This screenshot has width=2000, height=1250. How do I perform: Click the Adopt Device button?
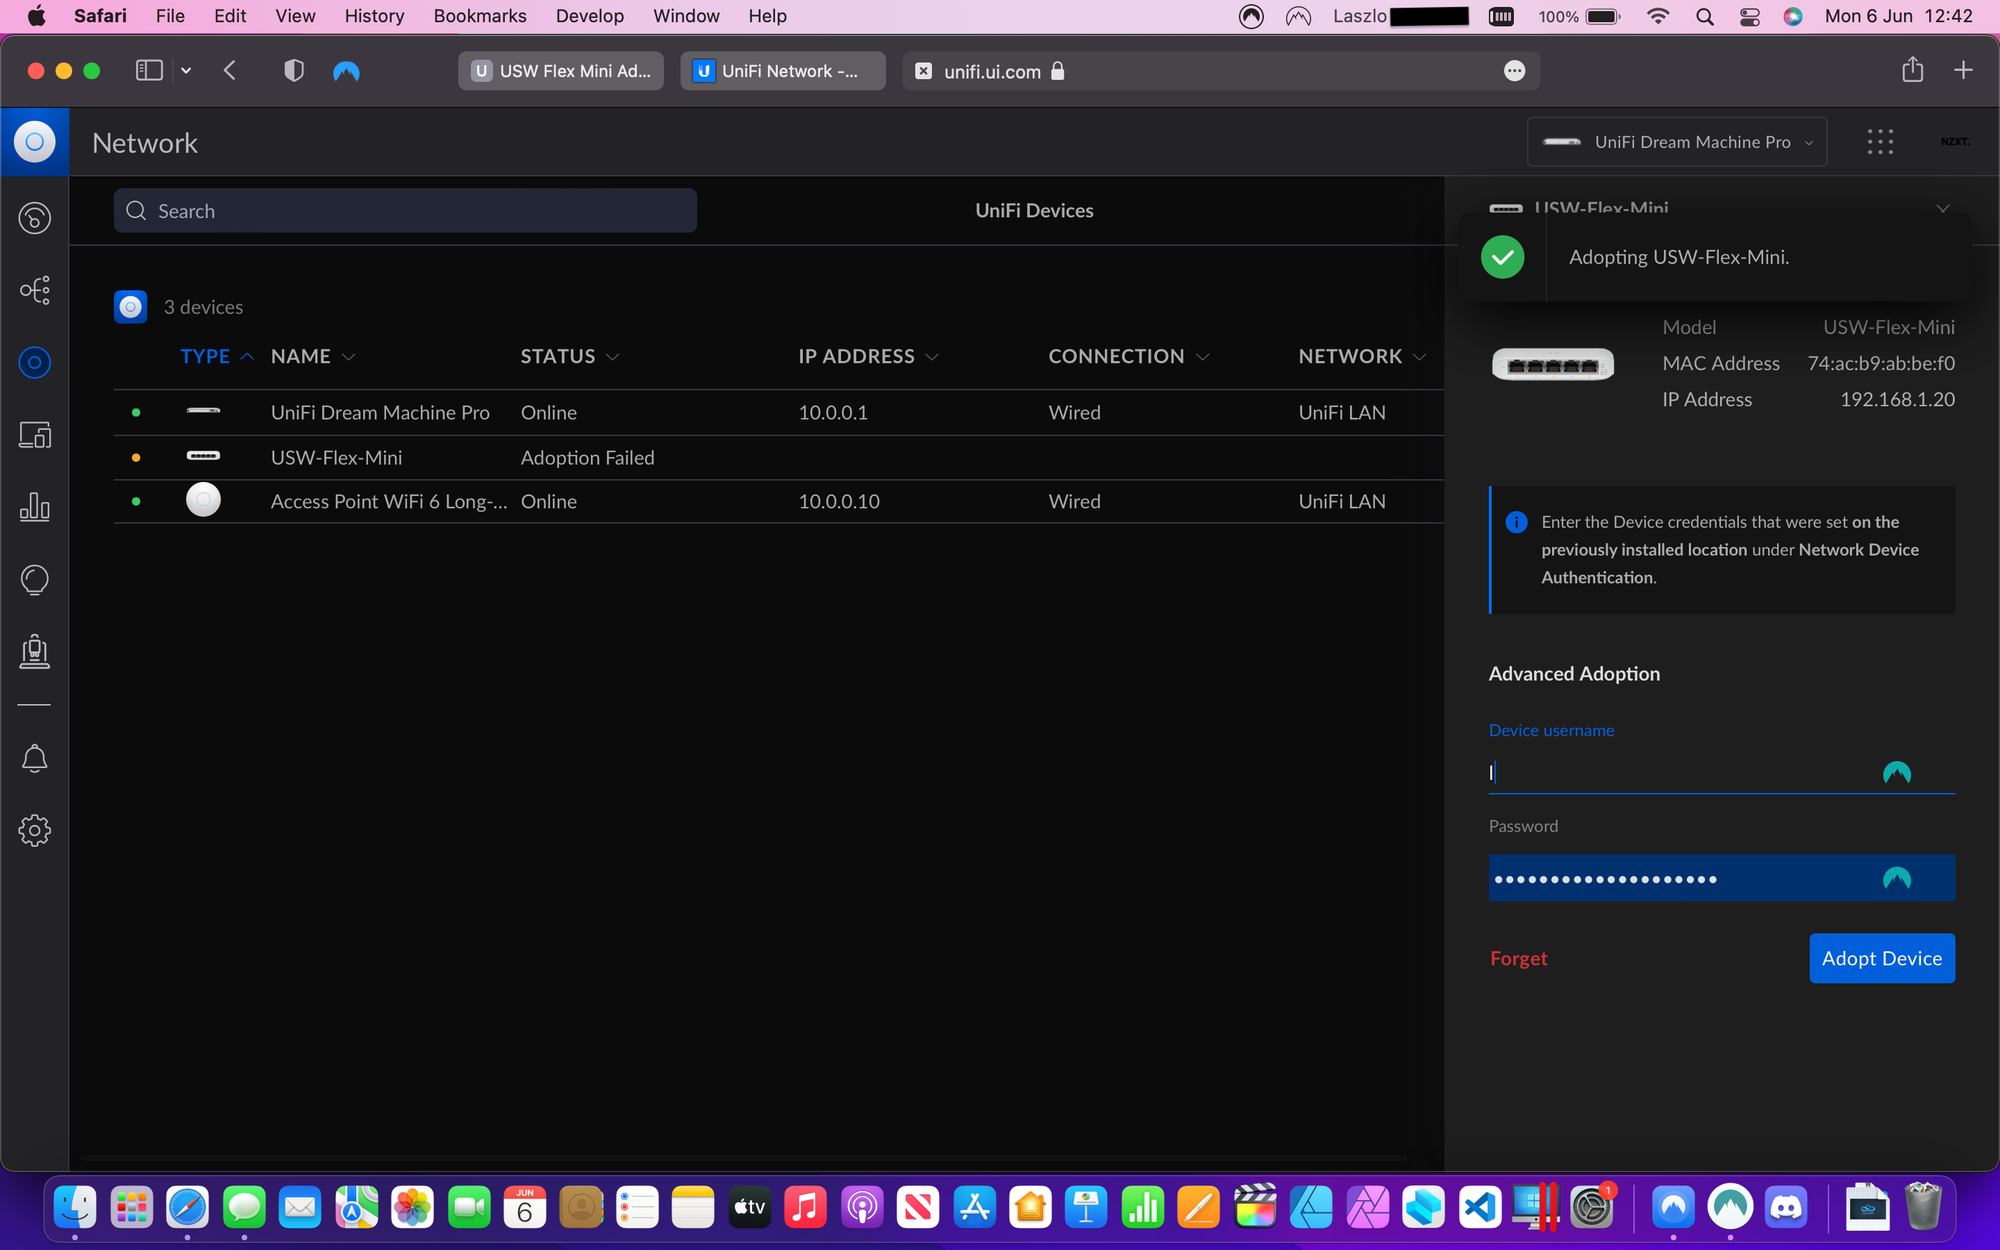point(1881,958)
